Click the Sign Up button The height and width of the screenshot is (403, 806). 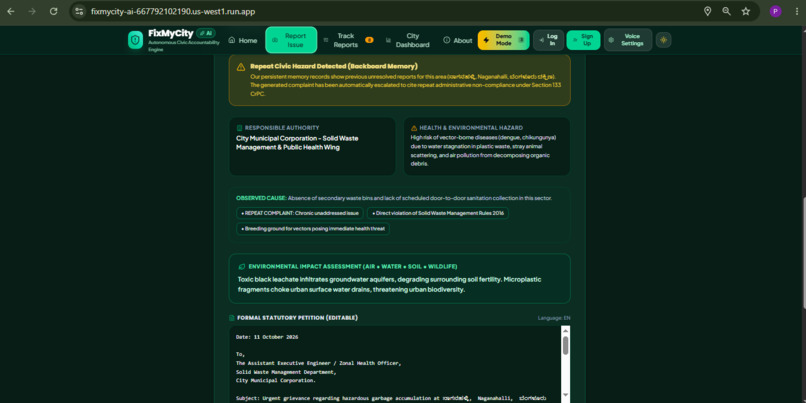point(583,40)
